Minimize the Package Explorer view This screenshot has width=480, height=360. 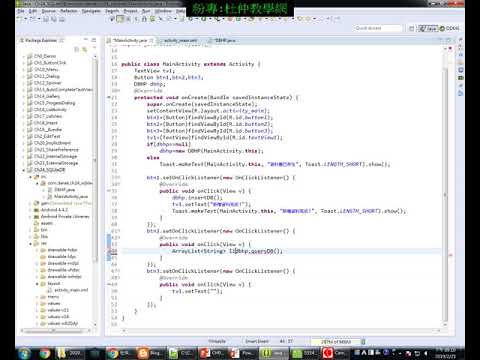86,40
